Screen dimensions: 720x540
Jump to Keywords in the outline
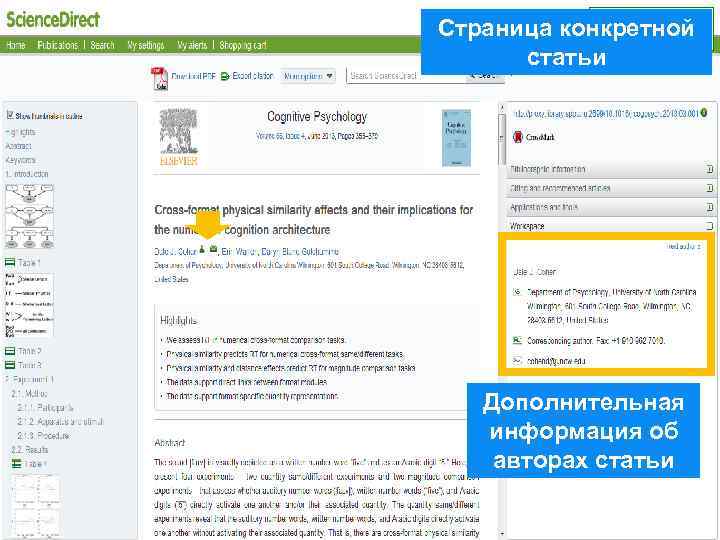[20, 160]
